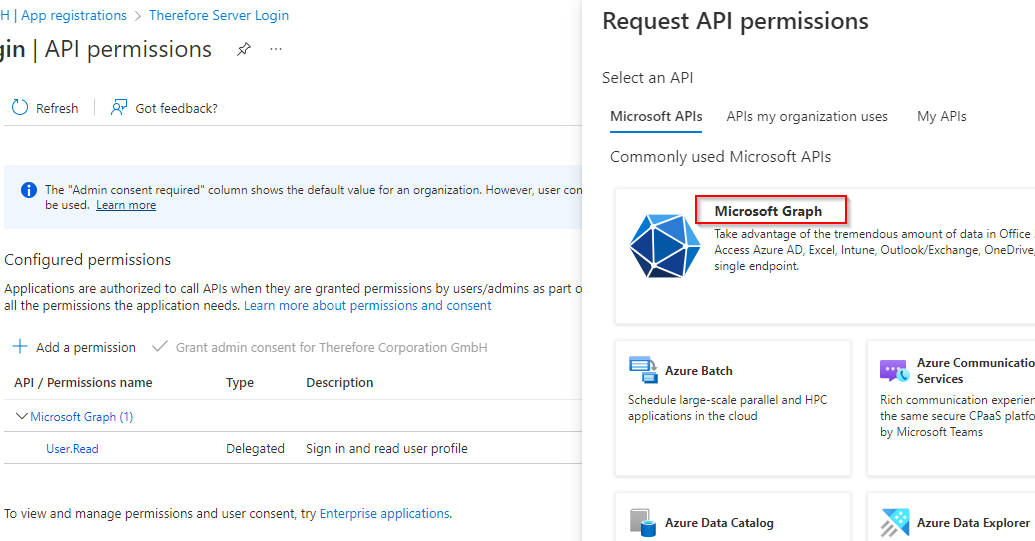This screenshot has height=541, width=1035.
Task: Select the Microsoft Graph API title
Action: 768,211
